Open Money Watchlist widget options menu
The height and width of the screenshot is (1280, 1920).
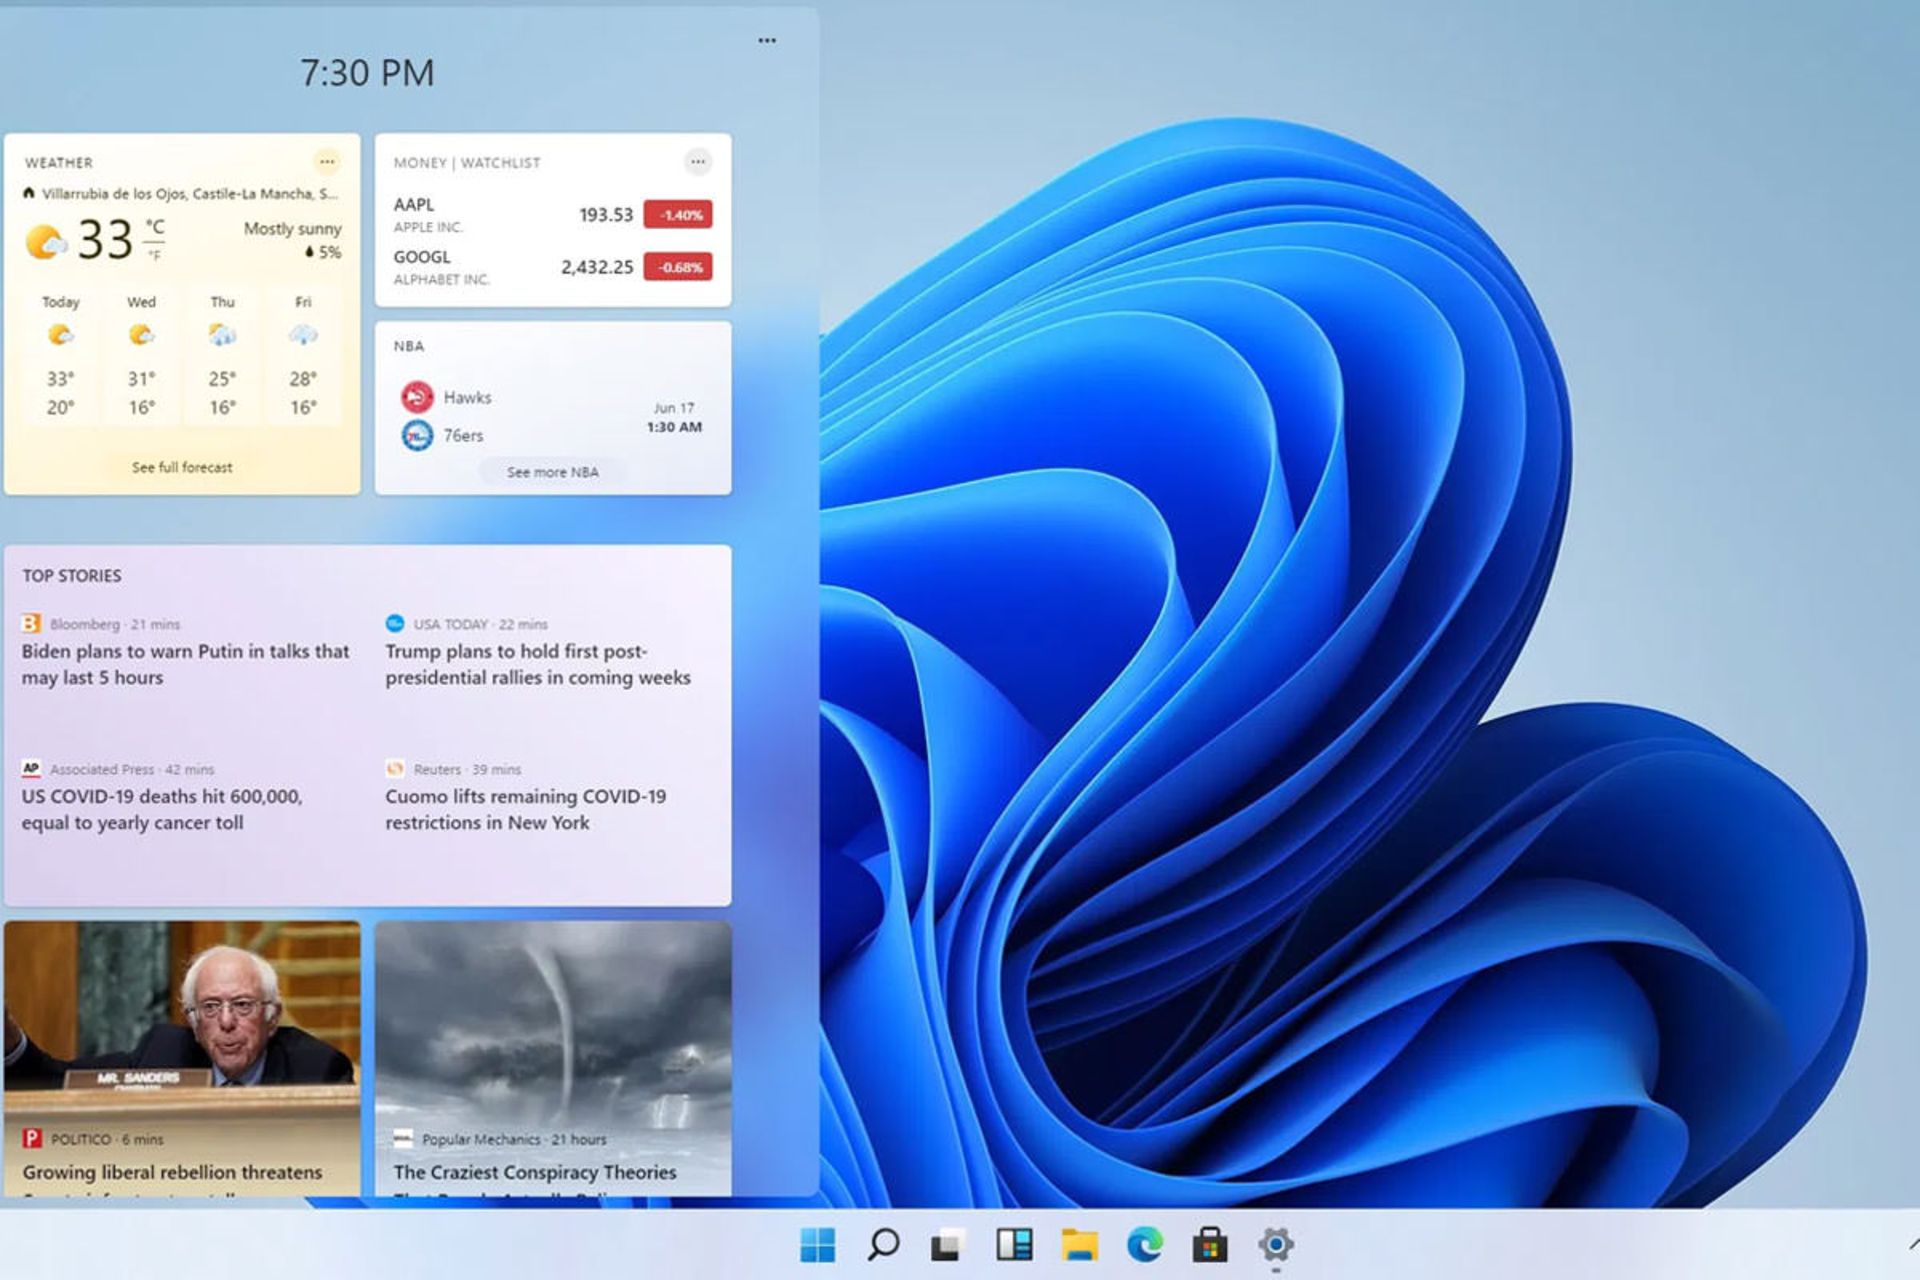coord(698,161)
